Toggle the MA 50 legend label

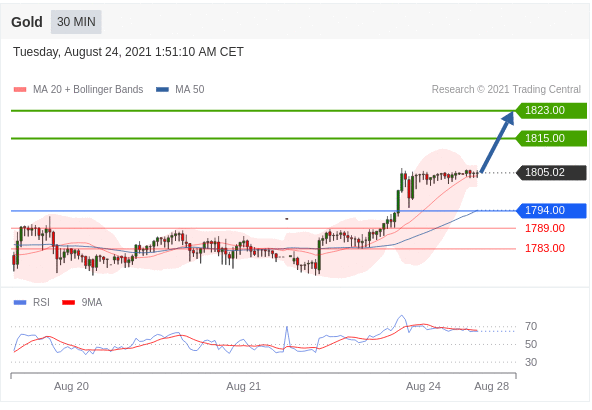[x=190, y=89]
